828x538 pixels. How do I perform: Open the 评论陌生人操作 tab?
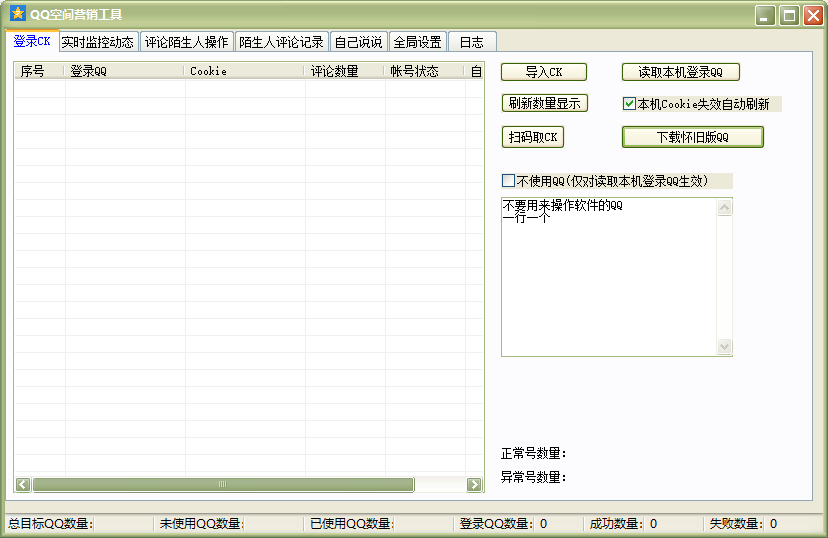pos(187,43)
